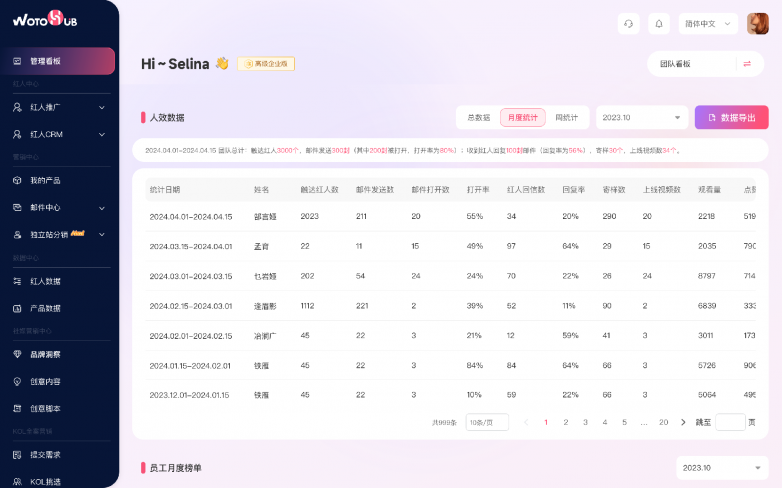Click the 数据导出 export button
Screen dimensions: 782x488
tap(731, 117)
